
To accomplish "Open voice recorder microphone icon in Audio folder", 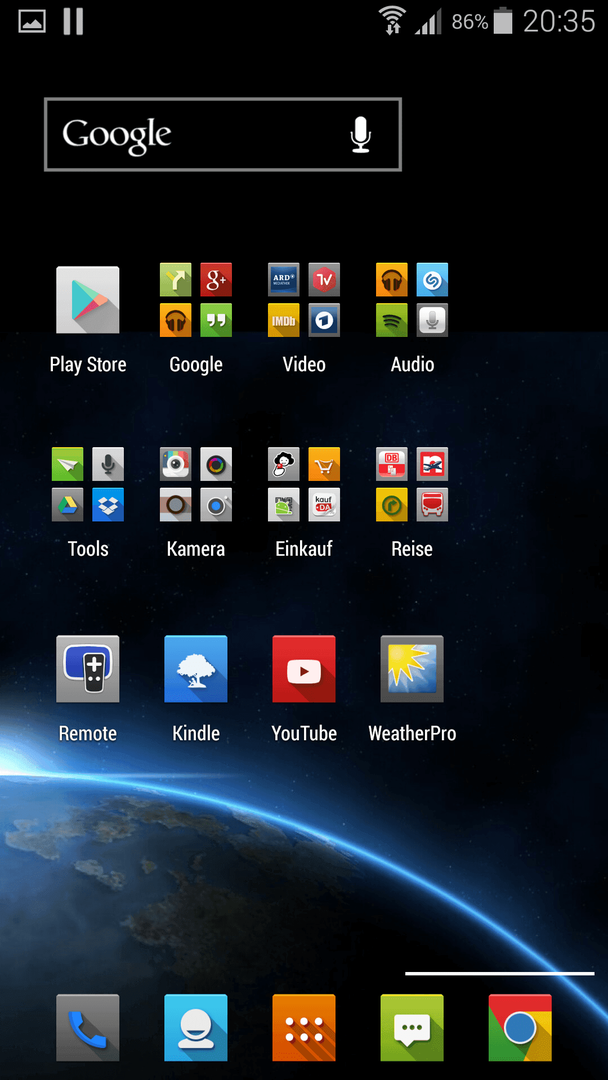I will 432,320.
